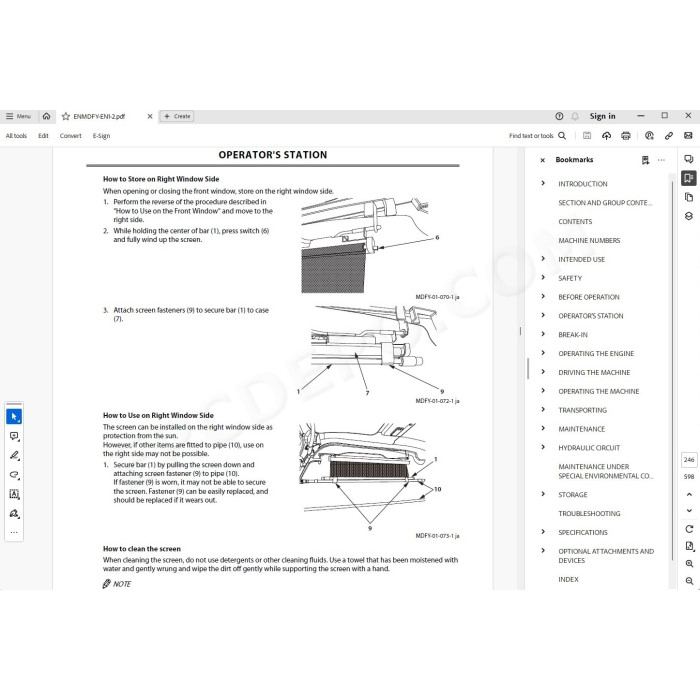The image size is (700, 700).
Task: Click the rotate page icon
Action: coord(689,529)
